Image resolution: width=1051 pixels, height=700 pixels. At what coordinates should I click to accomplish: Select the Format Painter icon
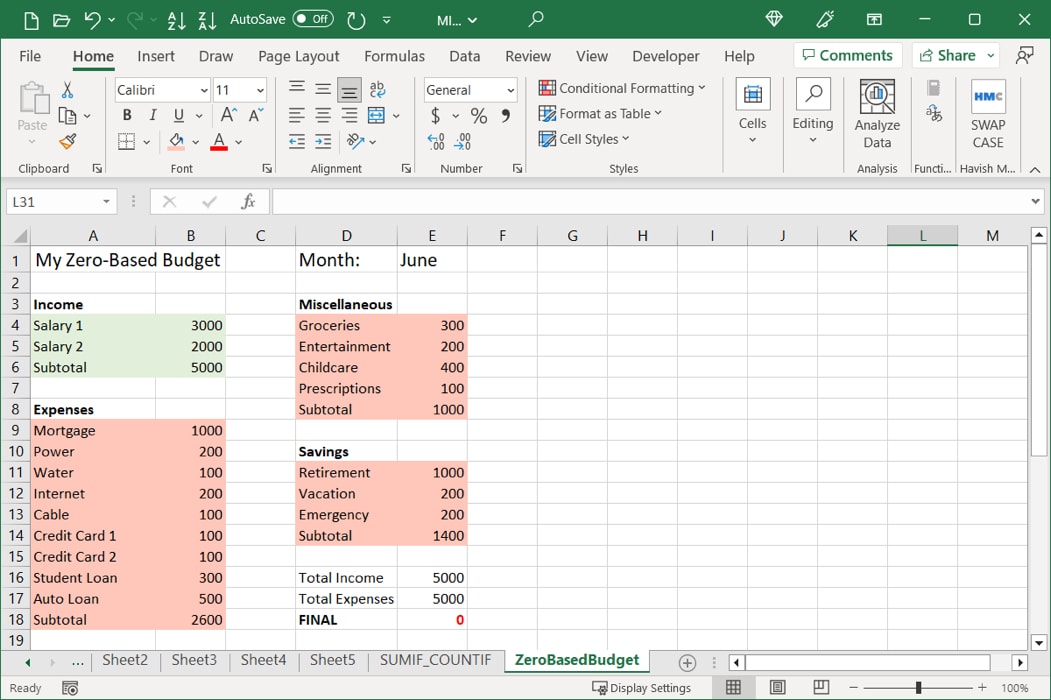(x=67, y=141)
